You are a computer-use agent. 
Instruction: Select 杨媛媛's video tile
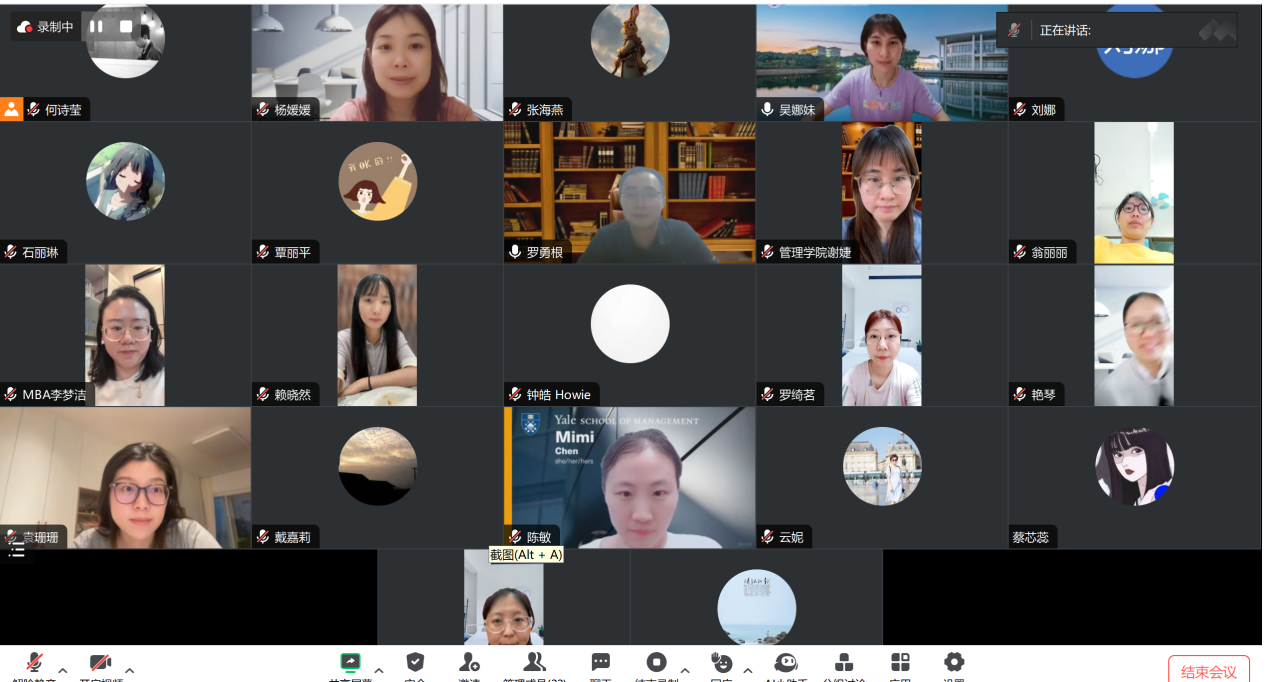click(377, 62)
